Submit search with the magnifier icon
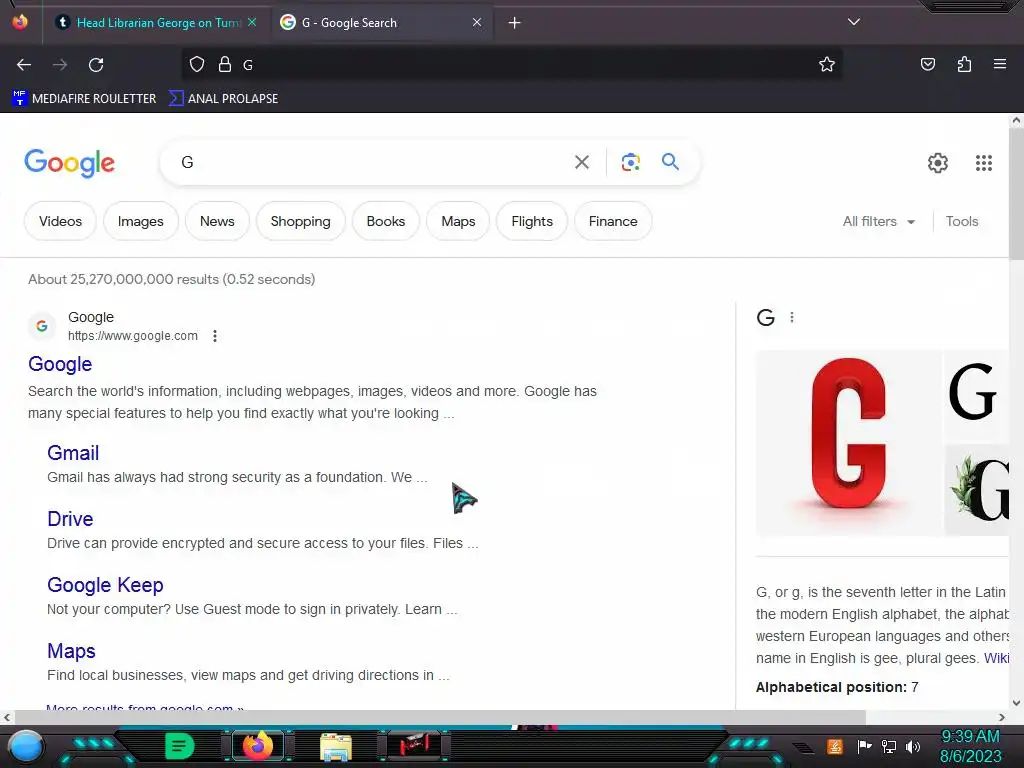 [x=670, y=161]
